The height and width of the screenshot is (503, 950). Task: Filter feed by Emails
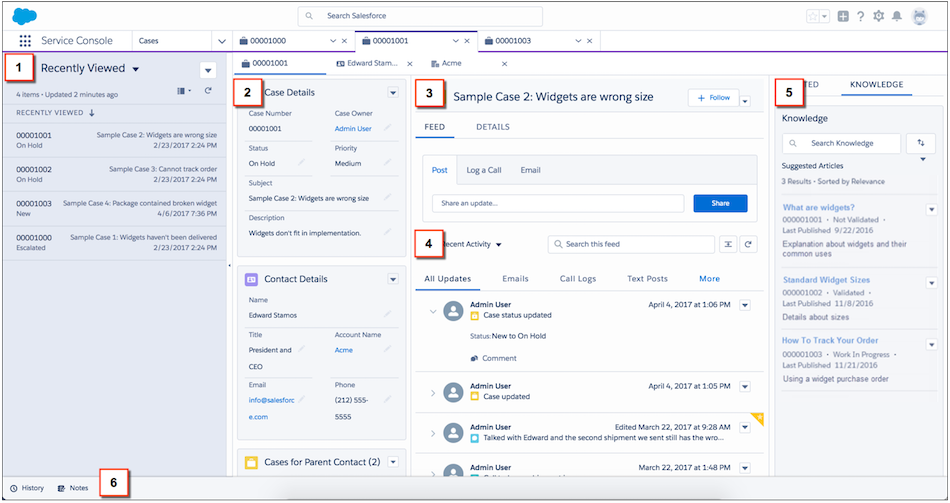coord(515,279)
